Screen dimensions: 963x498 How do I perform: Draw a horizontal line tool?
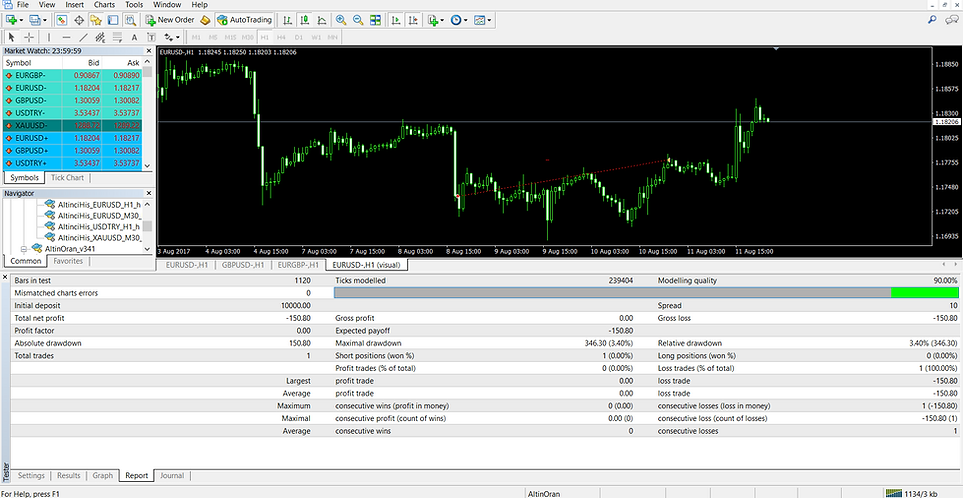tap(66, 37)
